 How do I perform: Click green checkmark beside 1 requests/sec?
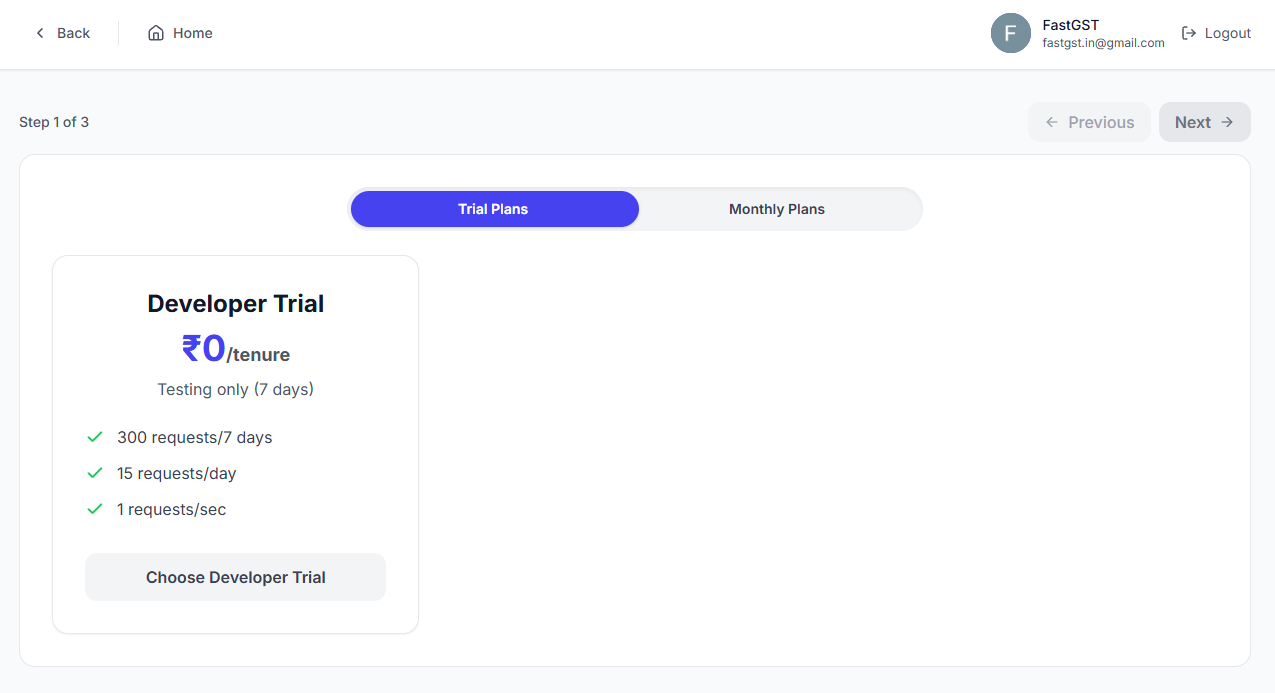click(x=95, y=509)
